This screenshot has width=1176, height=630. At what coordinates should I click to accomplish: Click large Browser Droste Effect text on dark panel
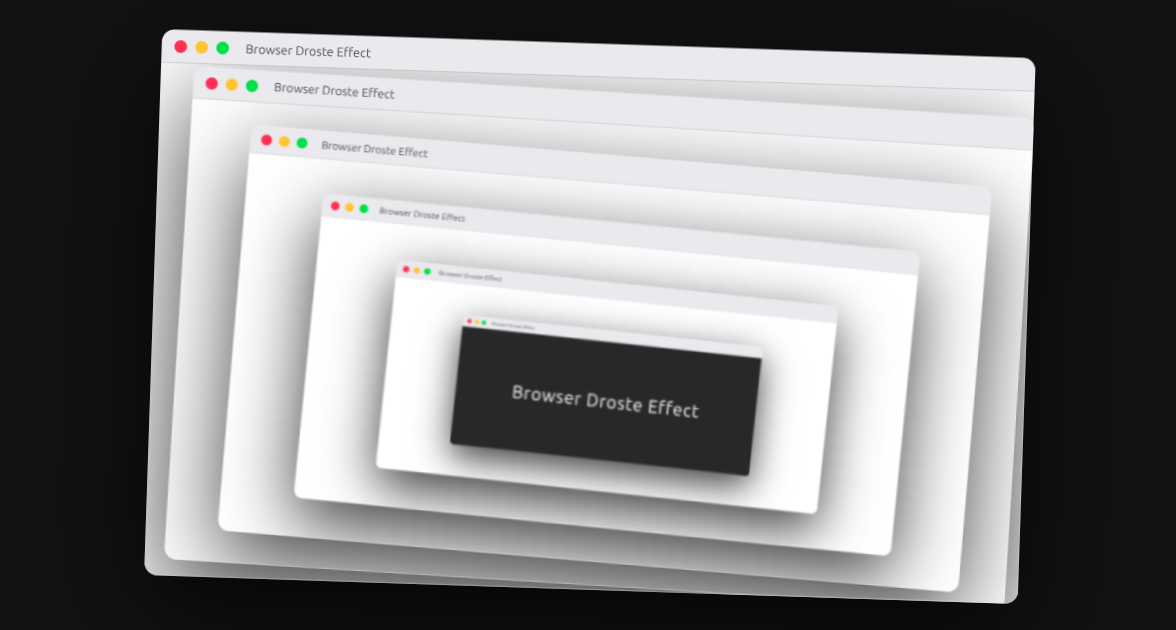(605, 402)
